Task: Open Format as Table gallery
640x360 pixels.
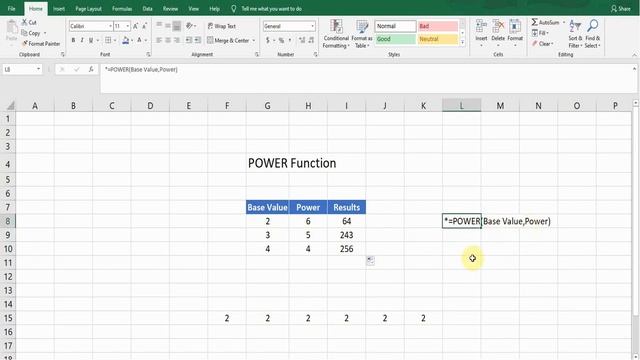Action: tap(362, 34)
